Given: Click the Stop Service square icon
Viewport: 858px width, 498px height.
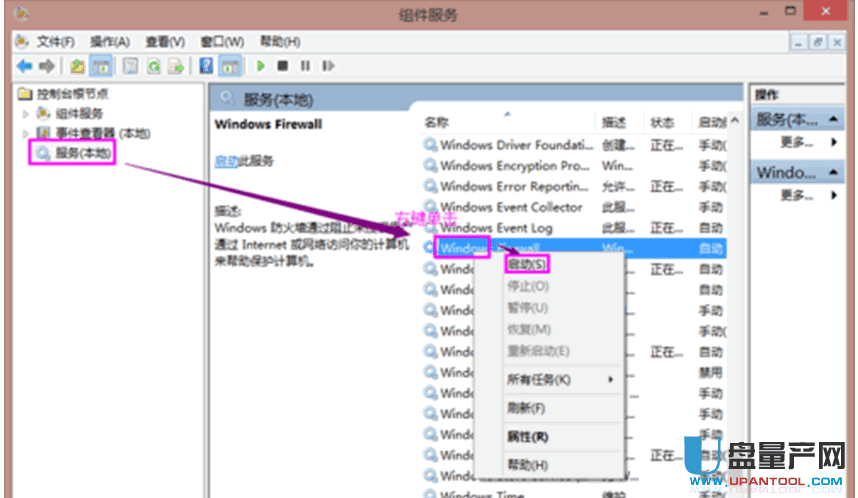Looking at the screenshot, I should 282,66.
